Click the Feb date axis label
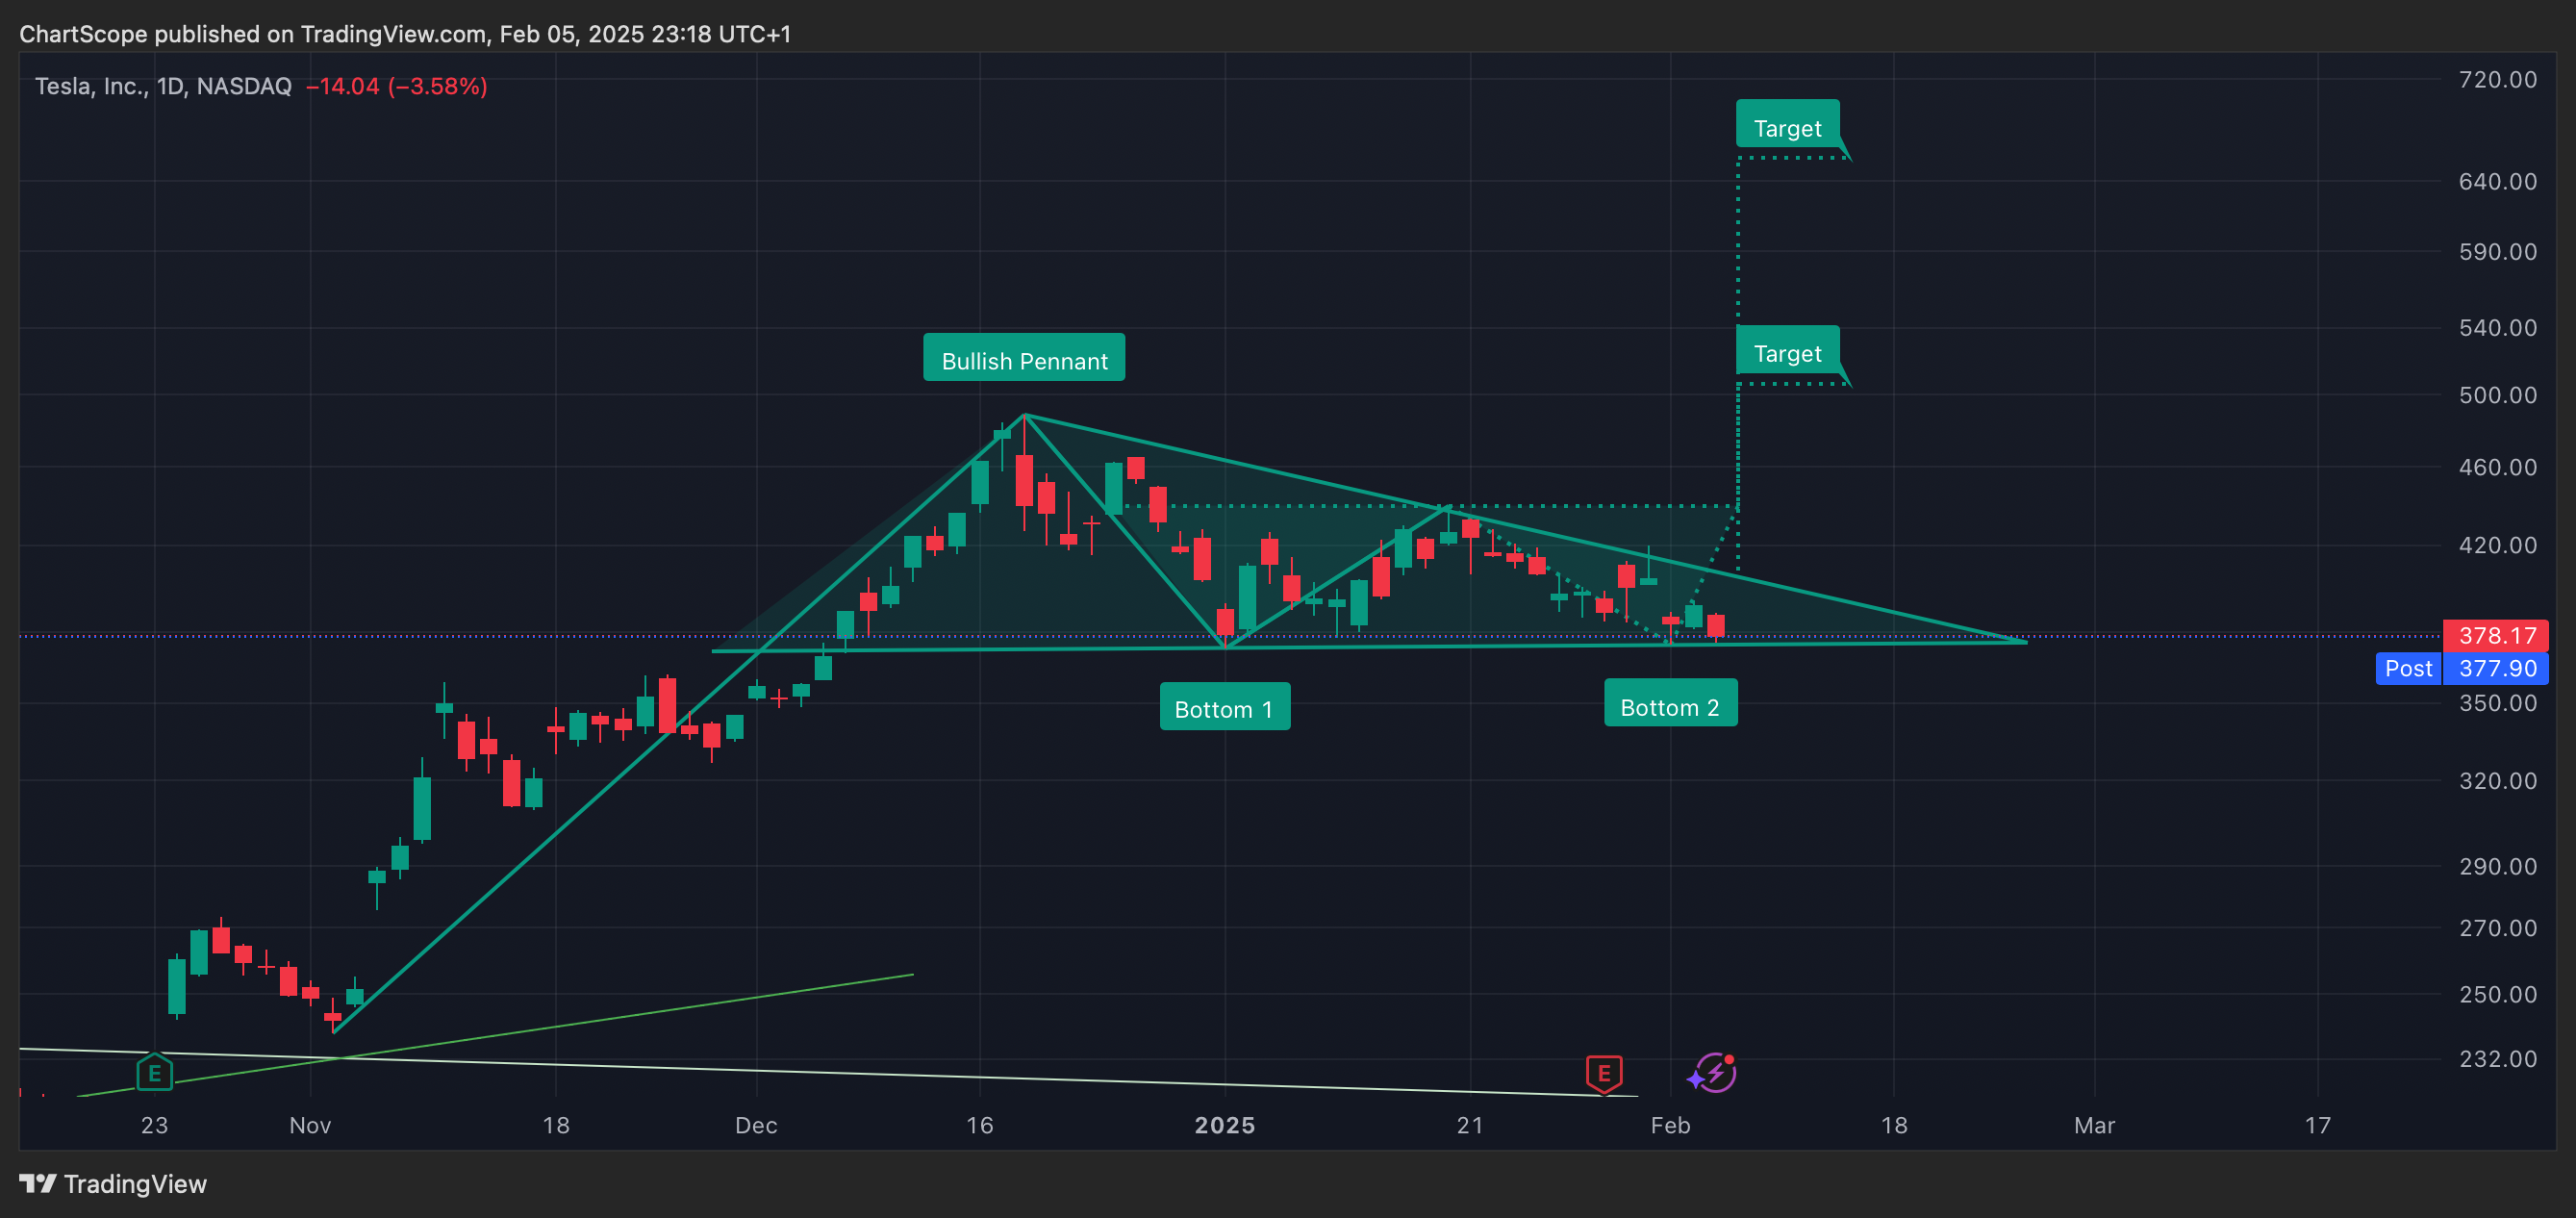Viewport: 2576px width, 1218px height. click(x=1669, y=1125)
